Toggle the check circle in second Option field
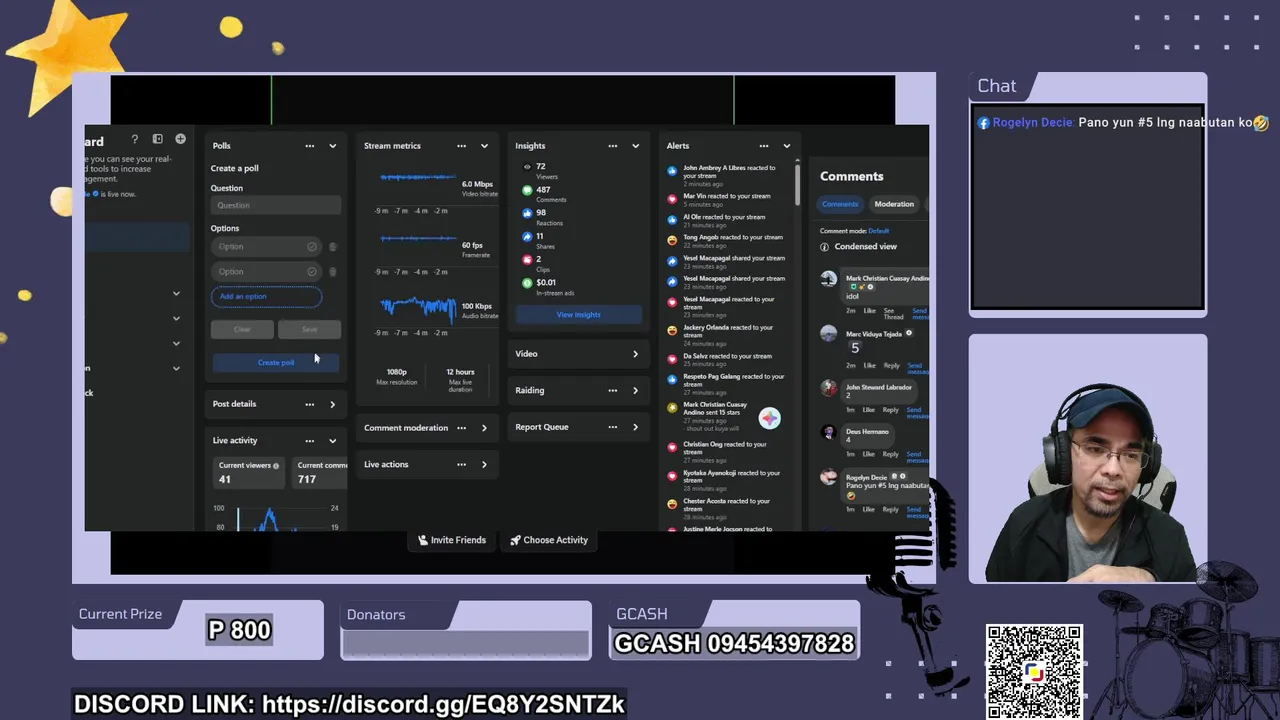This screenshot has width=1280, height=720. click(x=312, y=272)
